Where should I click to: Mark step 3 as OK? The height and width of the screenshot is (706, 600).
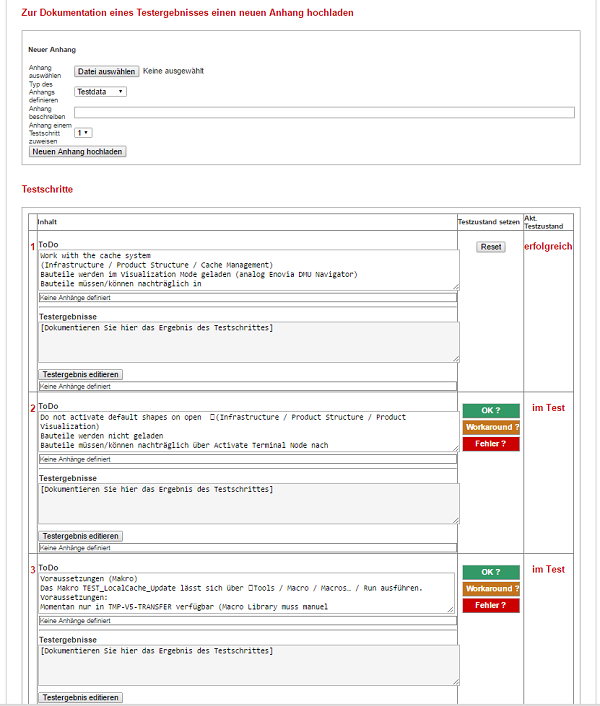491,572
